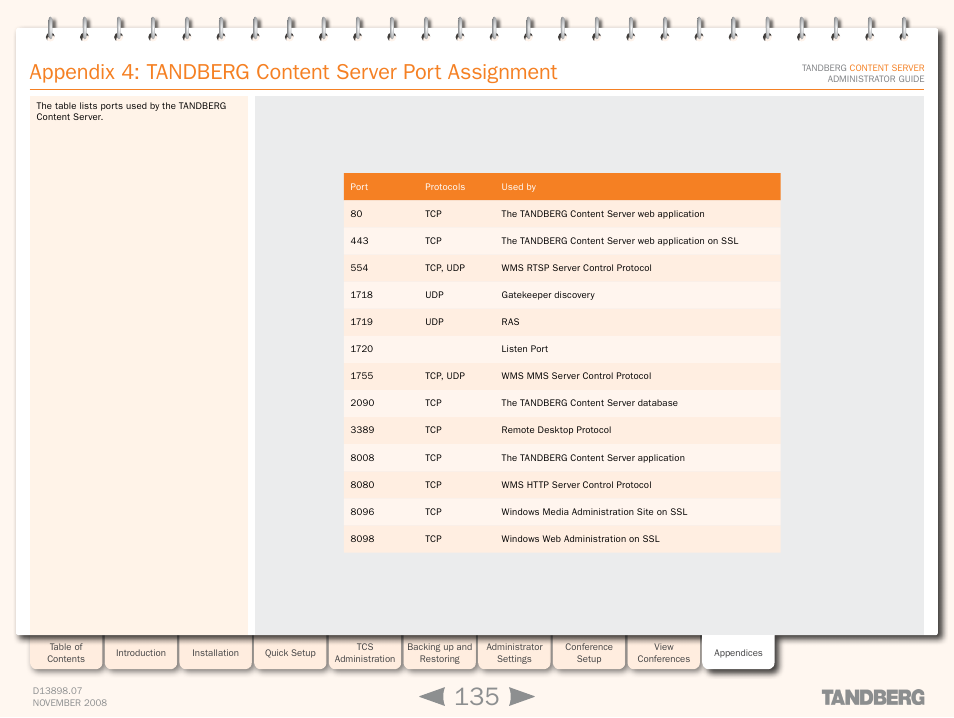Click 'Windows Web Administration on SSL' text
The image size is (954, 718).
pos(580,538)
